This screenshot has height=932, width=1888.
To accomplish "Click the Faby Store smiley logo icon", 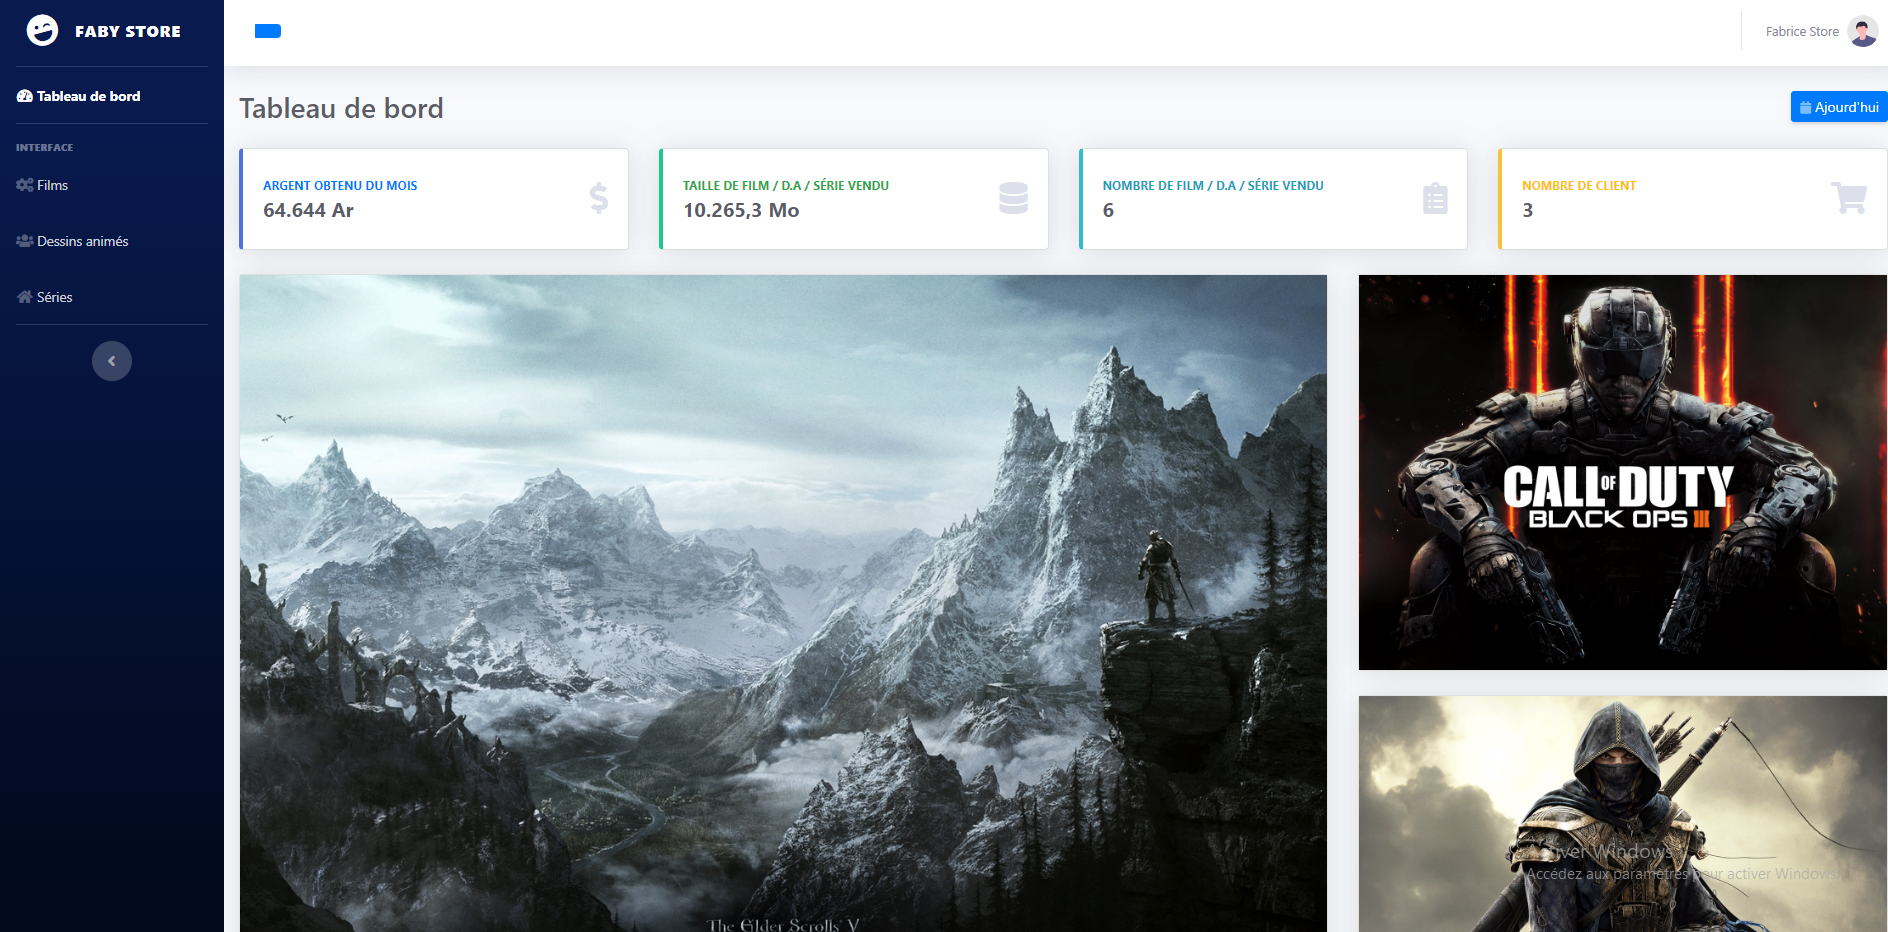I will coord(42,31).
